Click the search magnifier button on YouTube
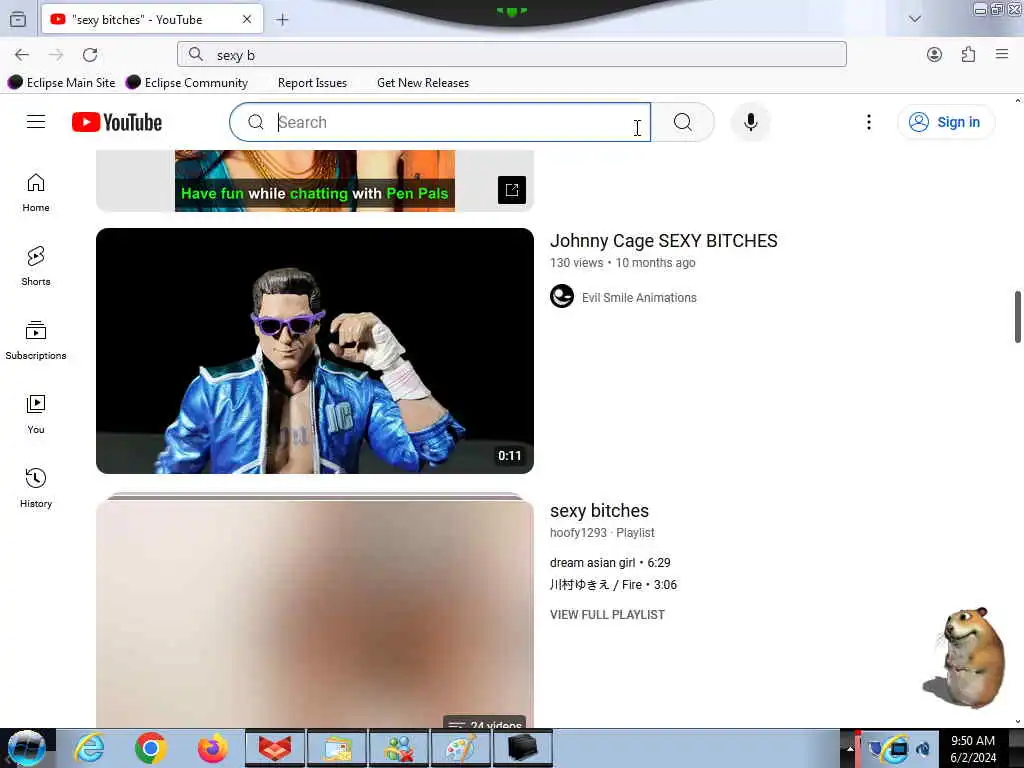The height and width of the screenshot is (768, 1024). 682,122
